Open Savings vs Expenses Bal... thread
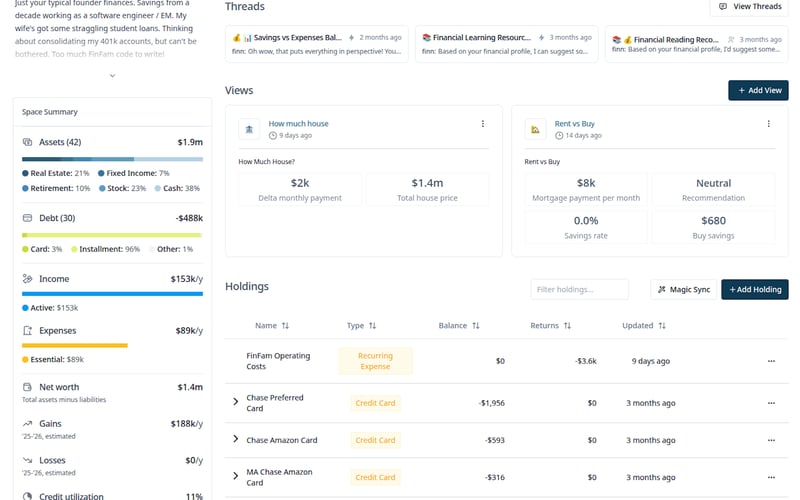Screen dimensions: 800x500 click(316, 44)
